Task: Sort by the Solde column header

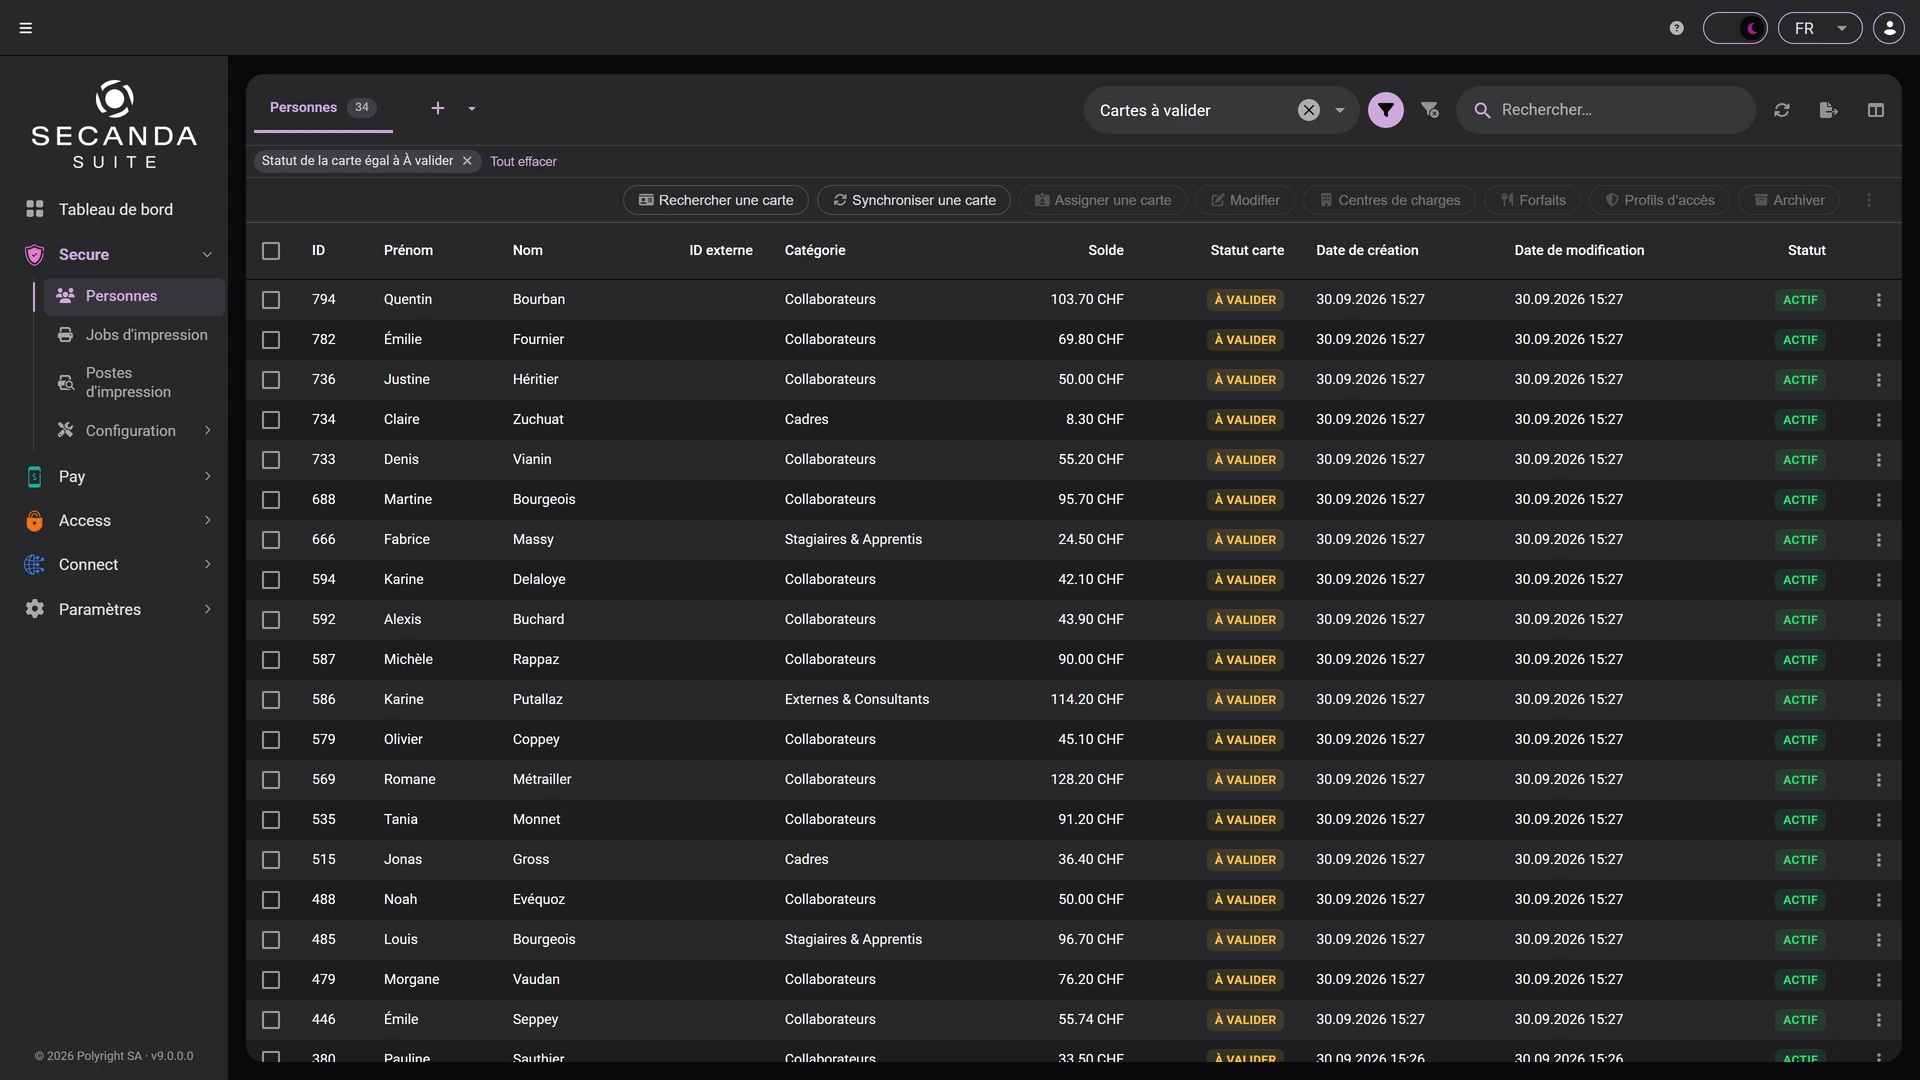Action: point(1105,250)
